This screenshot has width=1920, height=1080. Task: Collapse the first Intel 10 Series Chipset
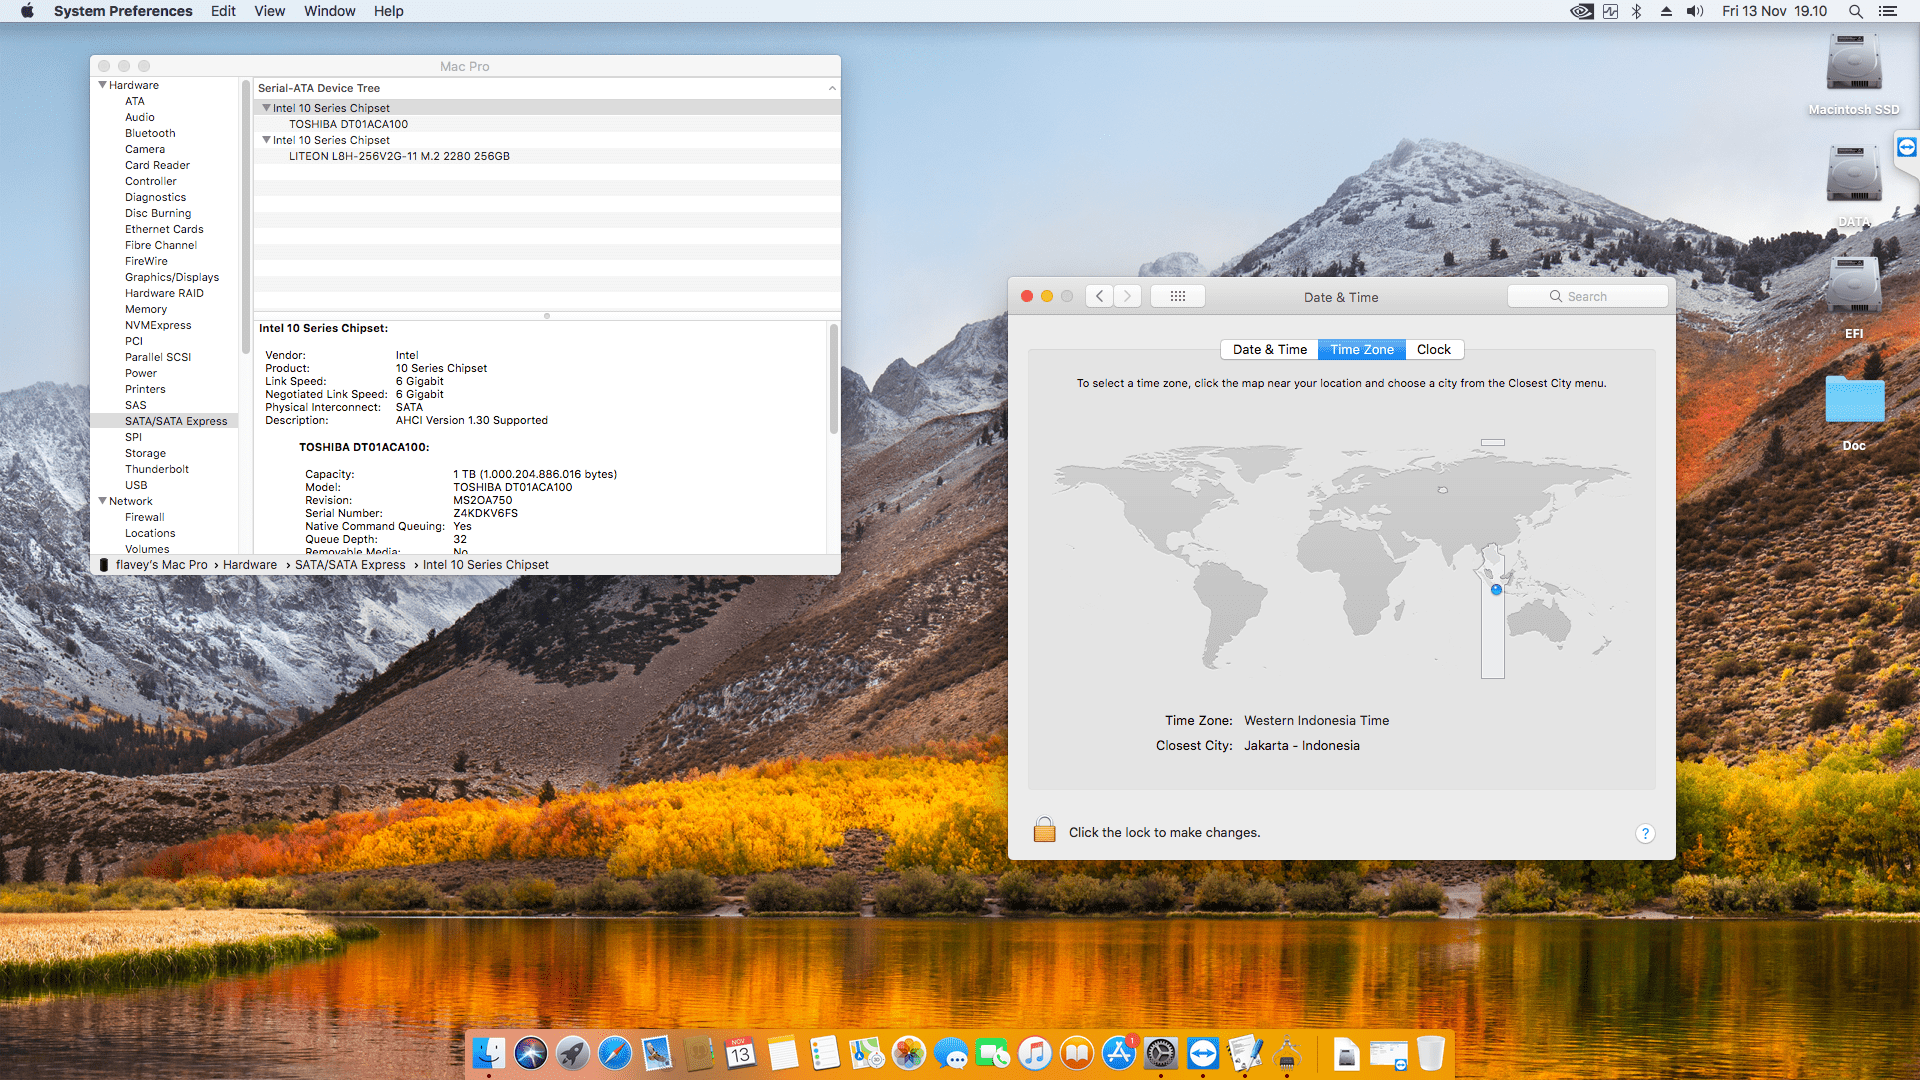pos(266,108)
